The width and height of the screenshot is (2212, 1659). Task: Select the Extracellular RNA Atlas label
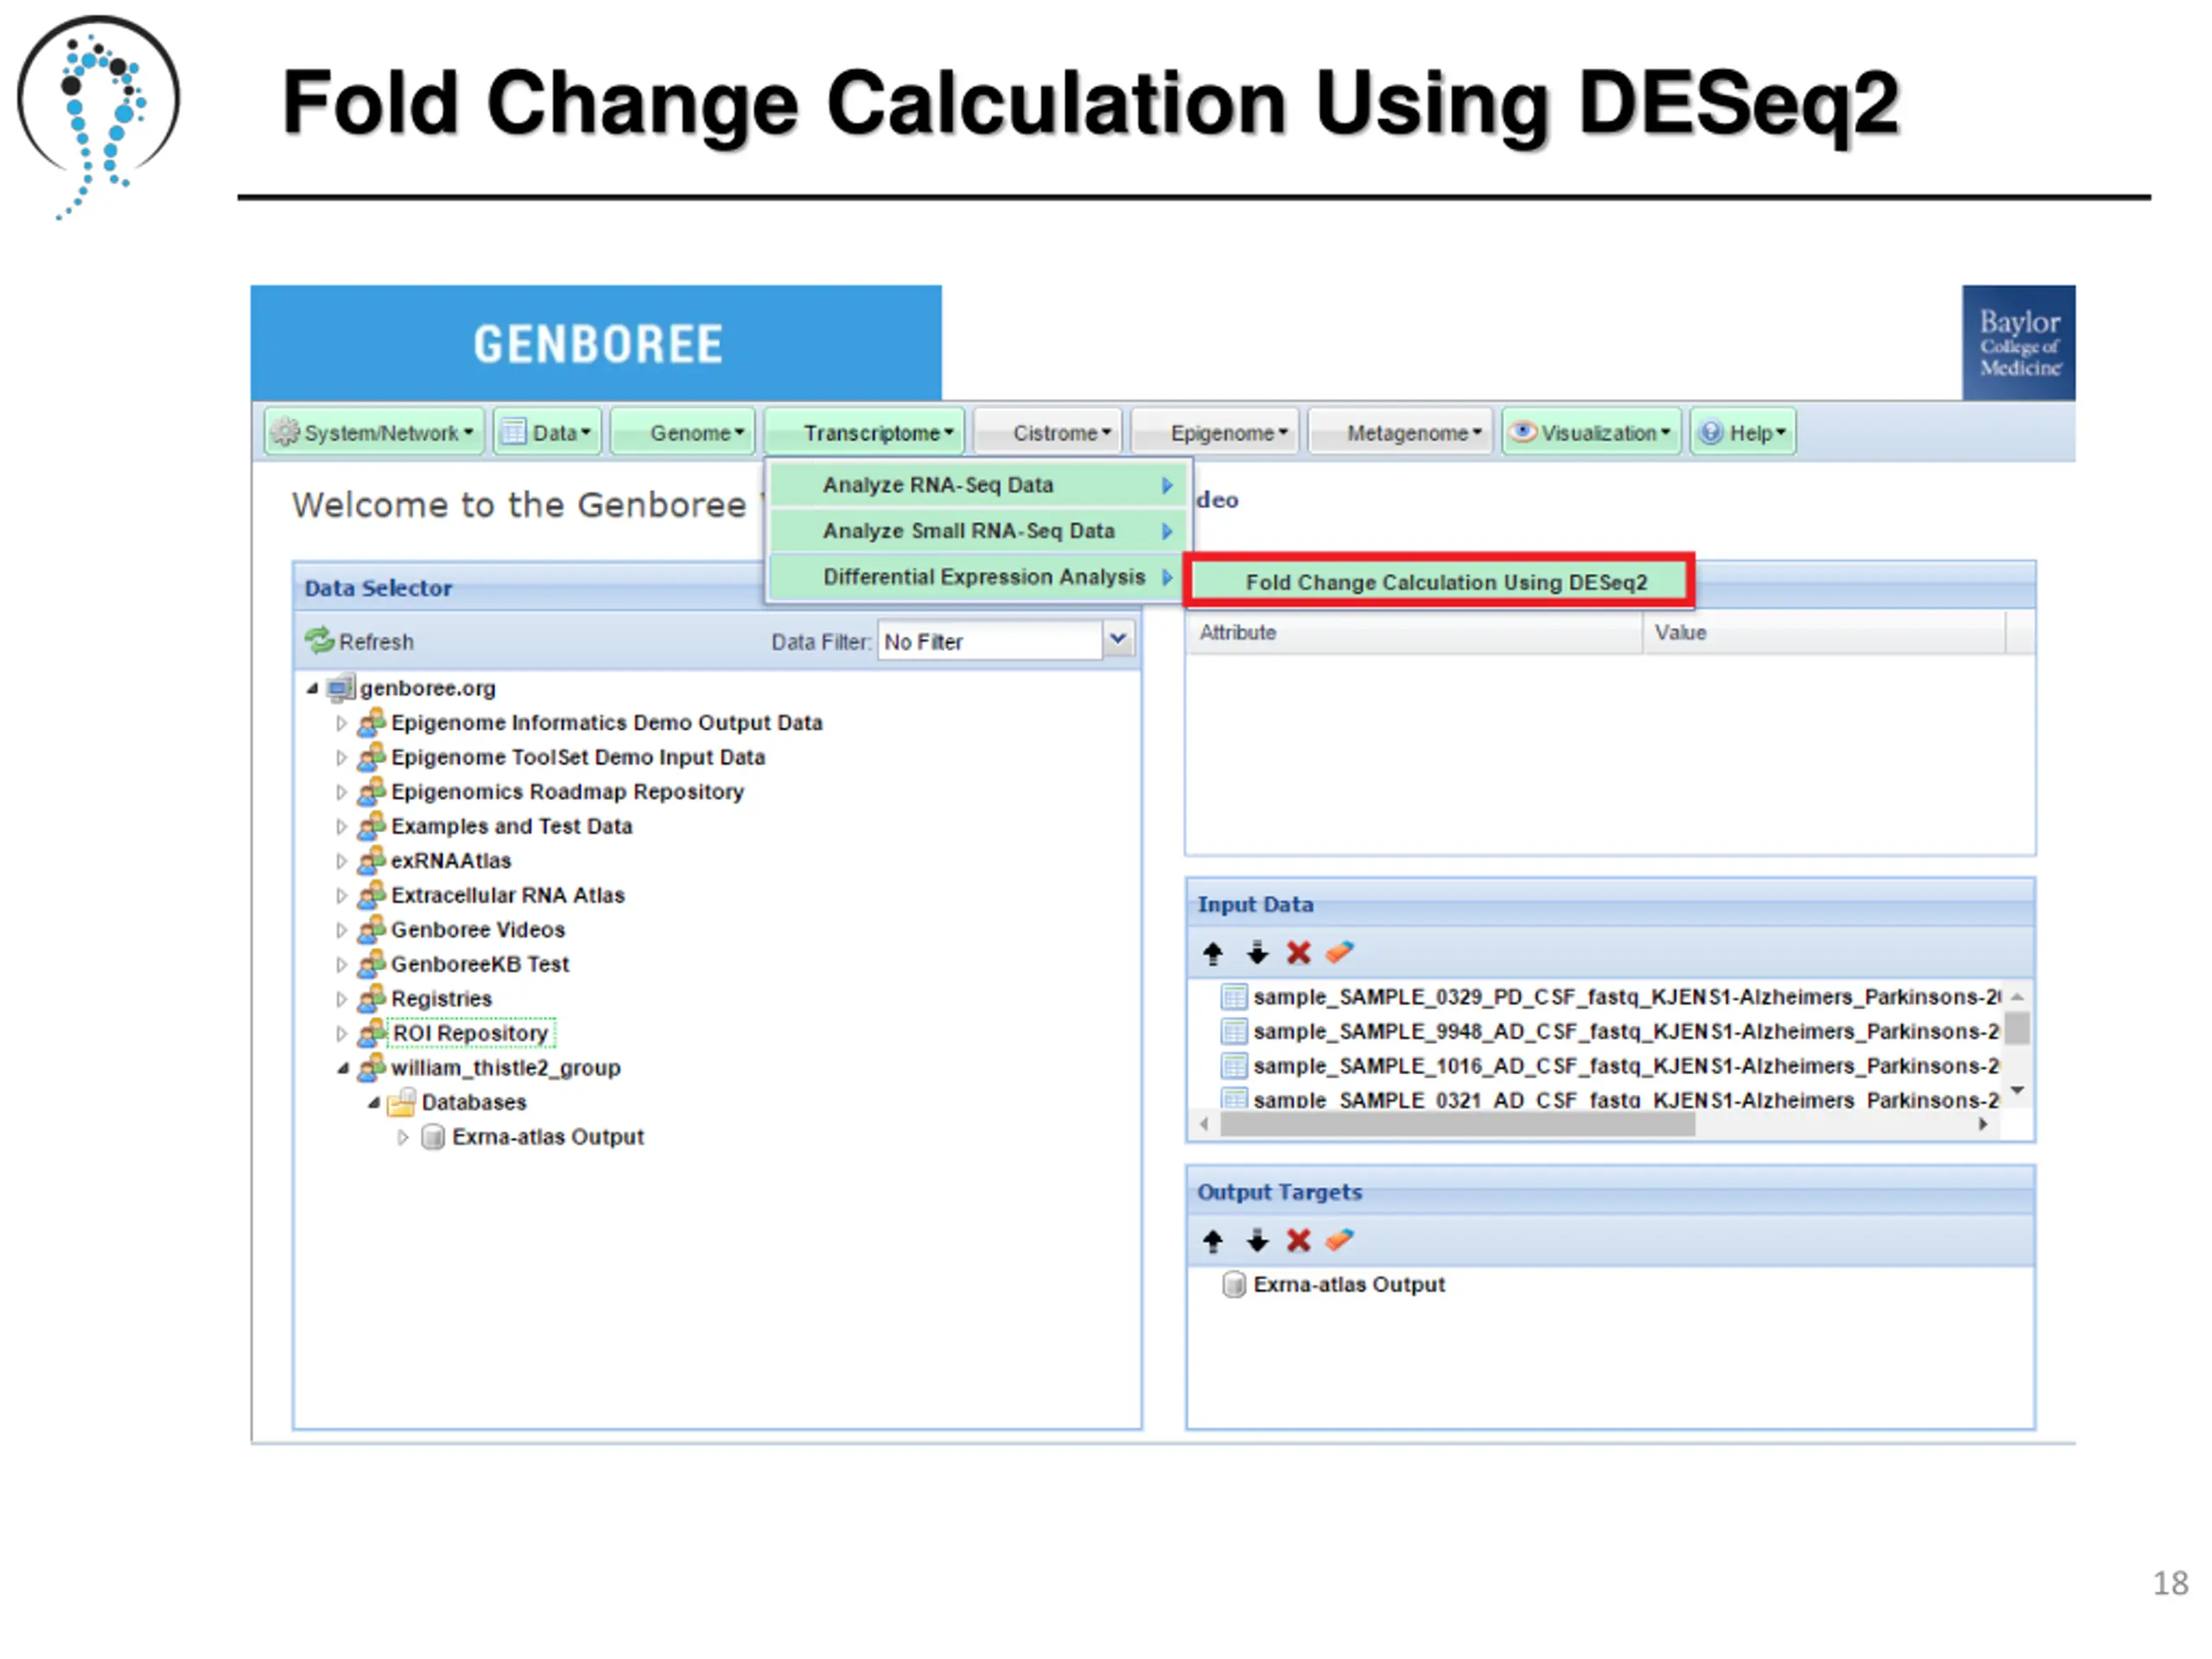(508, 896)
